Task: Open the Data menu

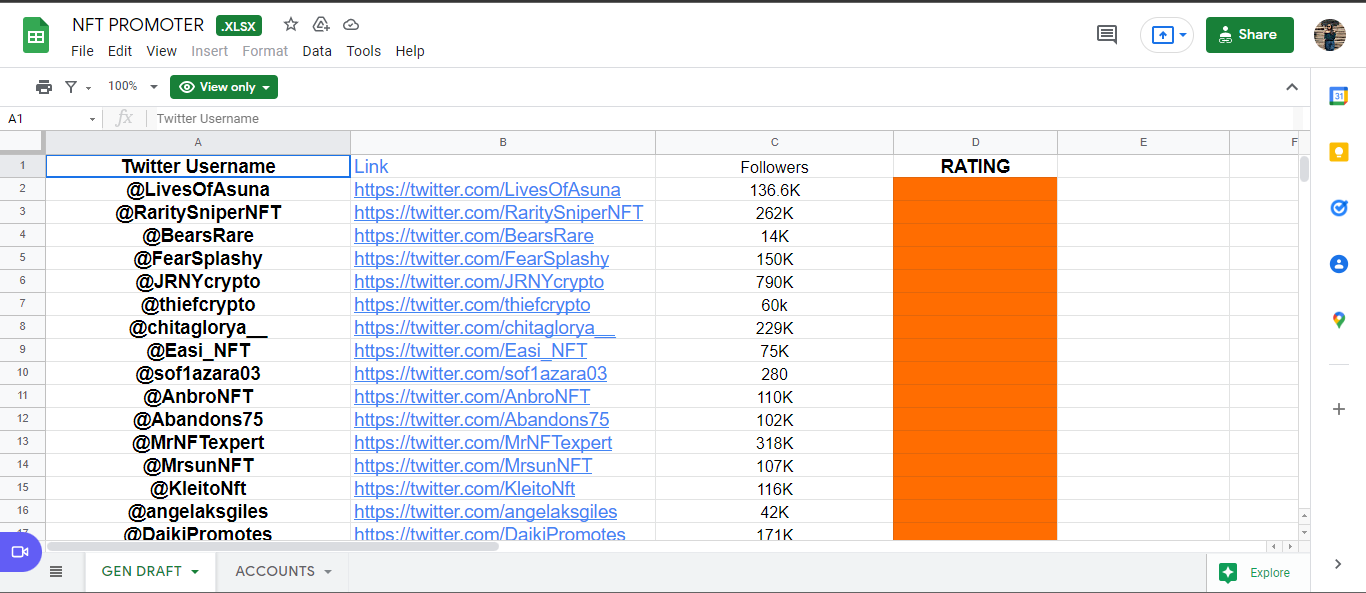Action: point(317,51)
